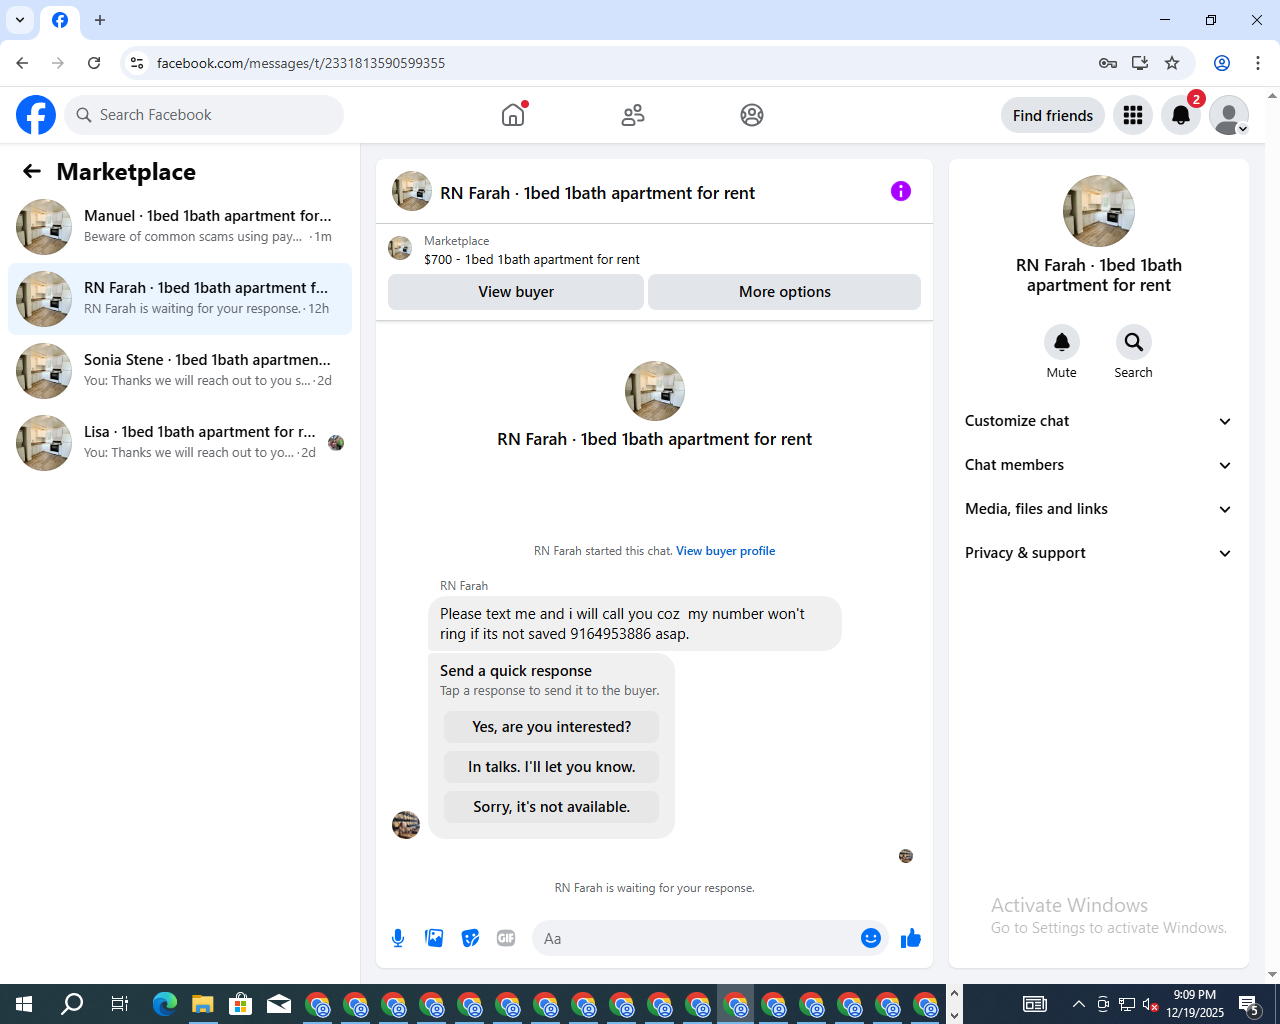This screenshot has width=1280, height=1024.
Task: Send a voice clip with microphone icon
Action: point(398,938)
